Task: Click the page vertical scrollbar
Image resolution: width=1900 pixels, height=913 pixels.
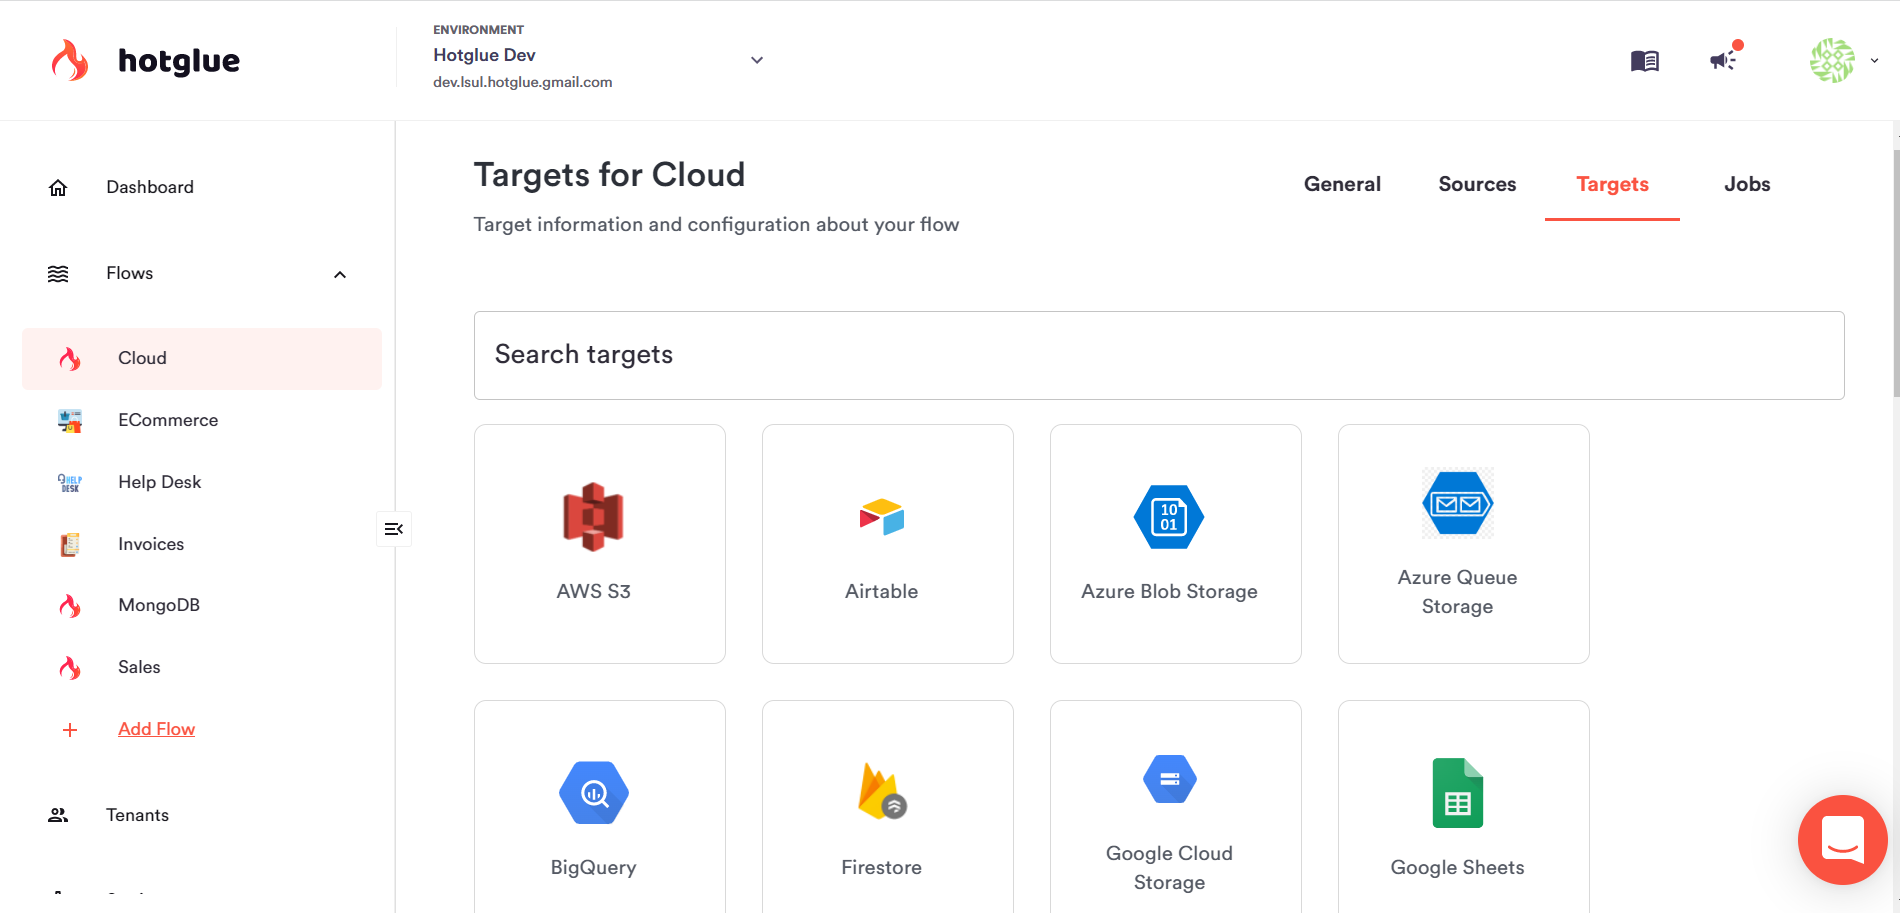Action: click(1896, 273)
